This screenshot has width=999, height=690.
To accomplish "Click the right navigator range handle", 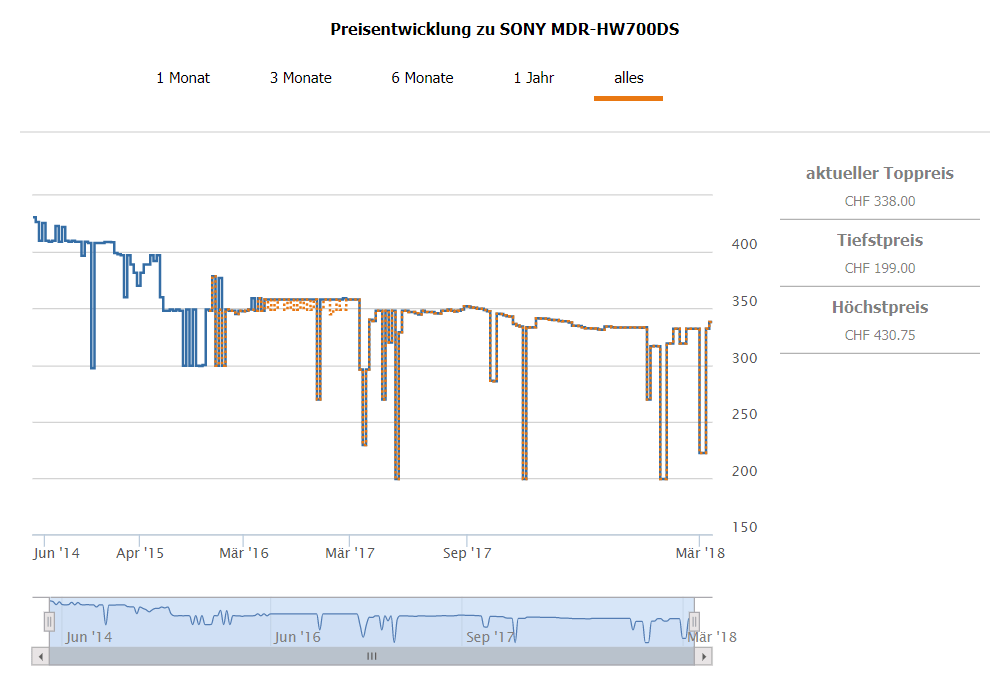I will pos(694,622).
